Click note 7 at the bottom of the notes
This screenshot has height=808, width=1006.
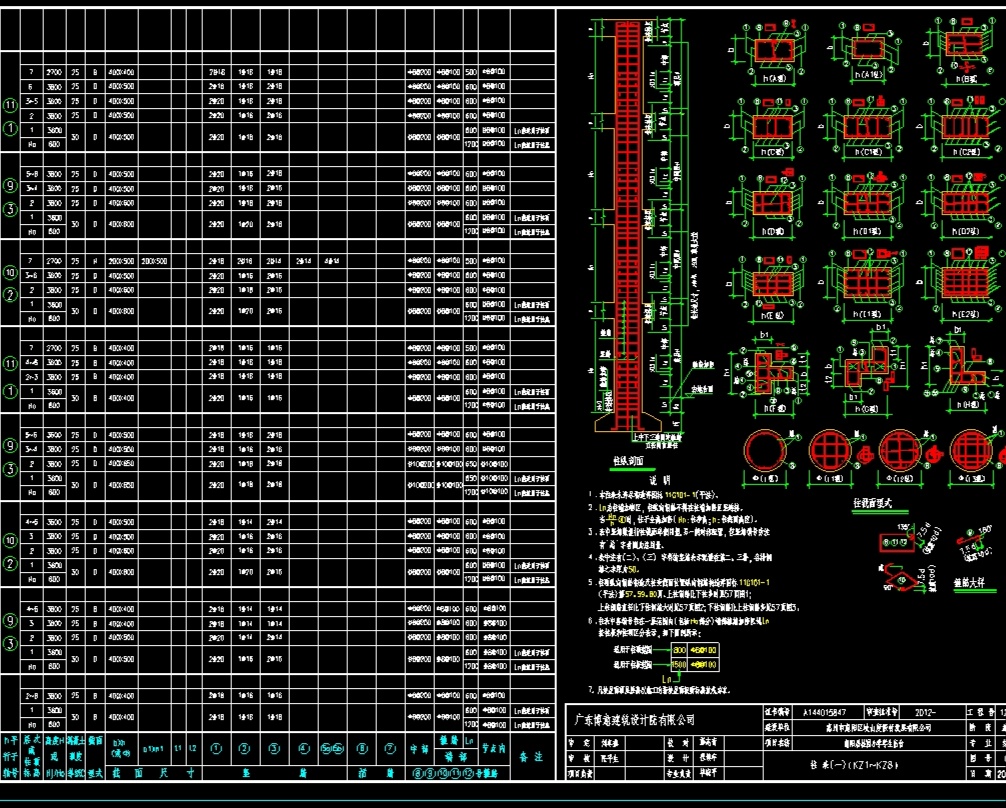point(659,690)
